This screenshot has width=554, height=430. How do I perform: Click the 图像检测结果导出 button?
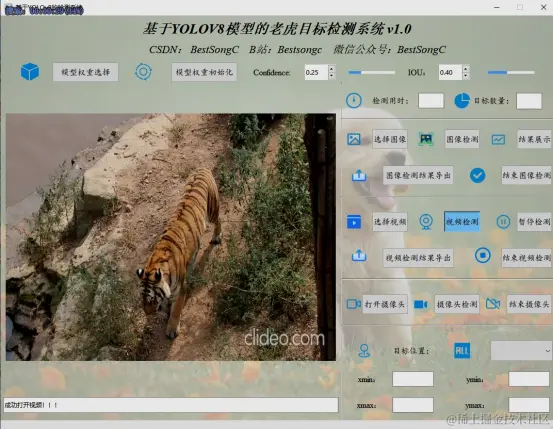[x=418, y=175]
